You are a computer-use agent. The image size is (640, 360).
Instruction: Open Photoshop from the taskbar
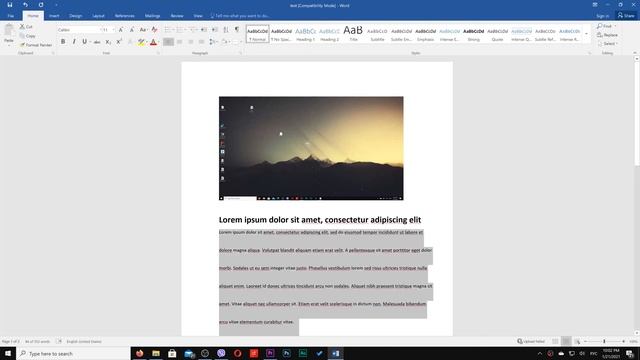click(x=287, y=353)
